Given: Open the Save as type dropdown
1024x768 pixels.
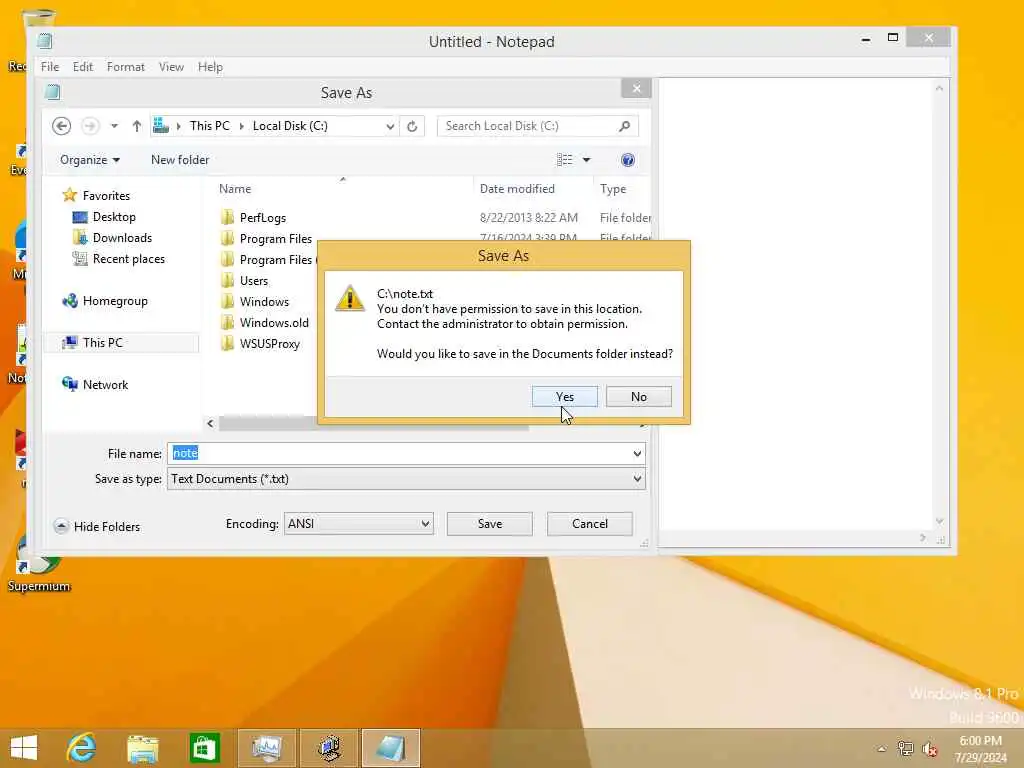Looking at the screenshot, I should (x=406, y=479).
